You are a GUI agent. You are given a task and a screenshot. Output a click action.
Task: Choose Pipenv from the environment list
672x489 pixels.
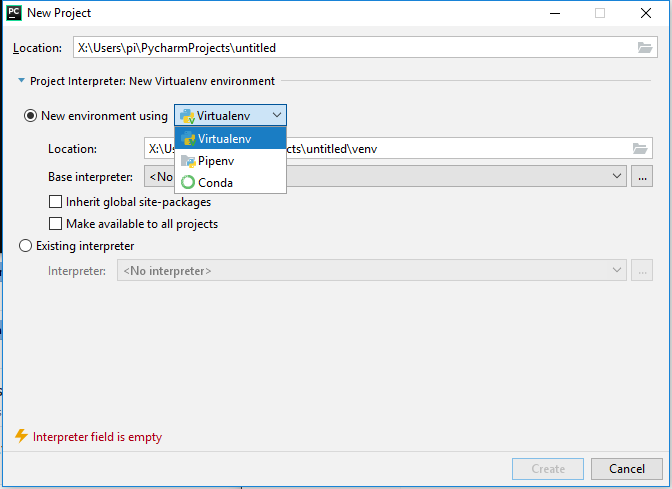pyautogui.click(x=216, y=161)
